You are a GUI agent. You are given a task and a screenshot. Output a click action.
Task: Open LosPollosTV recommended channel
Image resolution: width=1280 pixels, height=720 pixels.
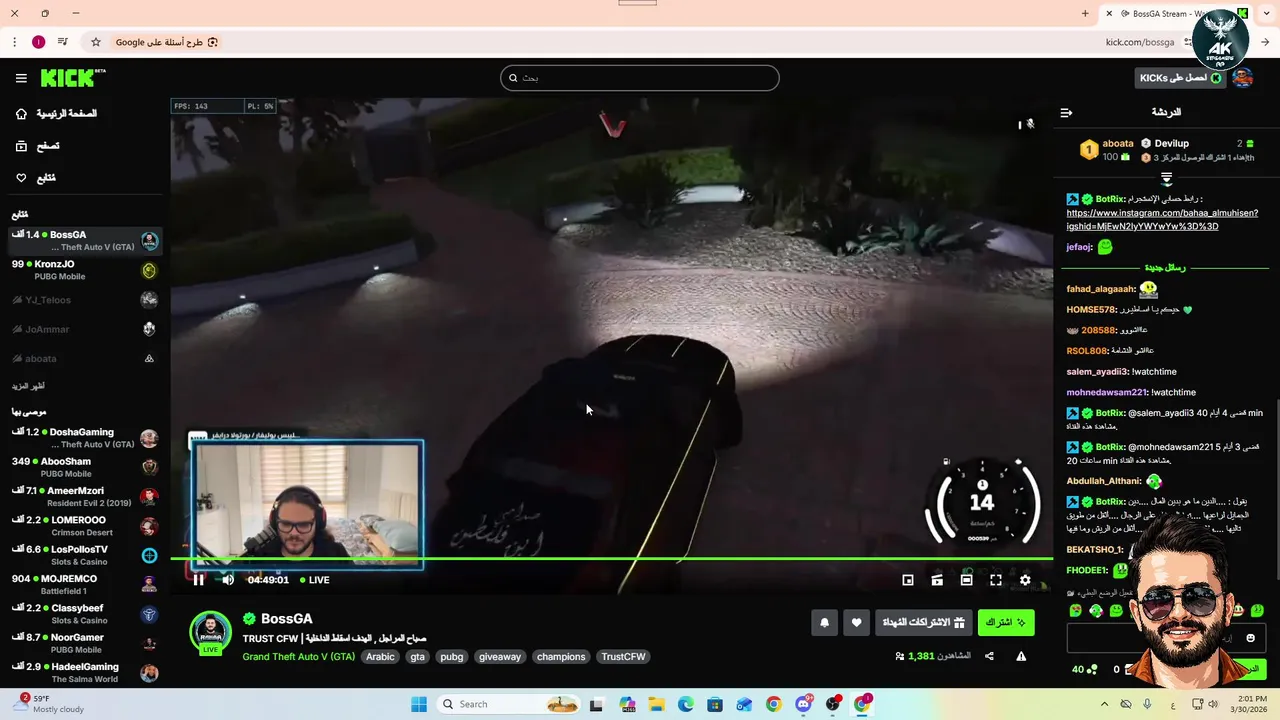pos(84,555)
